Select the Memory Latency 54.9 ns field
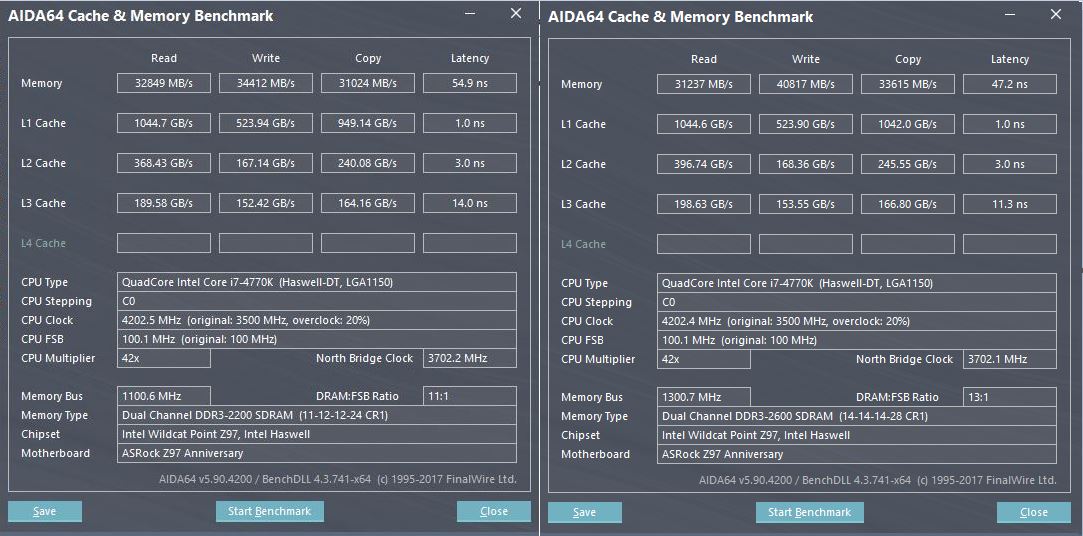The width and height of the screenshot is (1083, 536). (469, 83)
